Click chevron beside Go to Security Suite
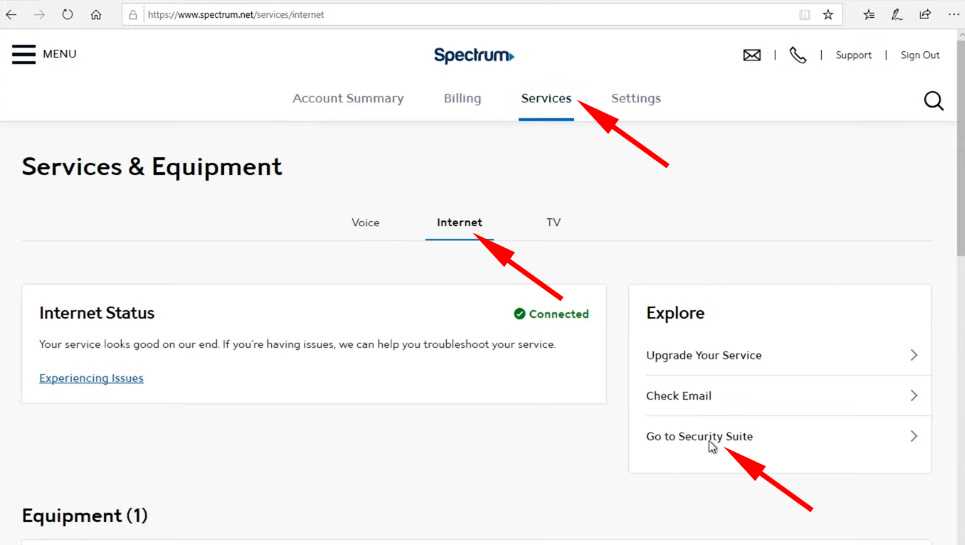 click(914, 436)
